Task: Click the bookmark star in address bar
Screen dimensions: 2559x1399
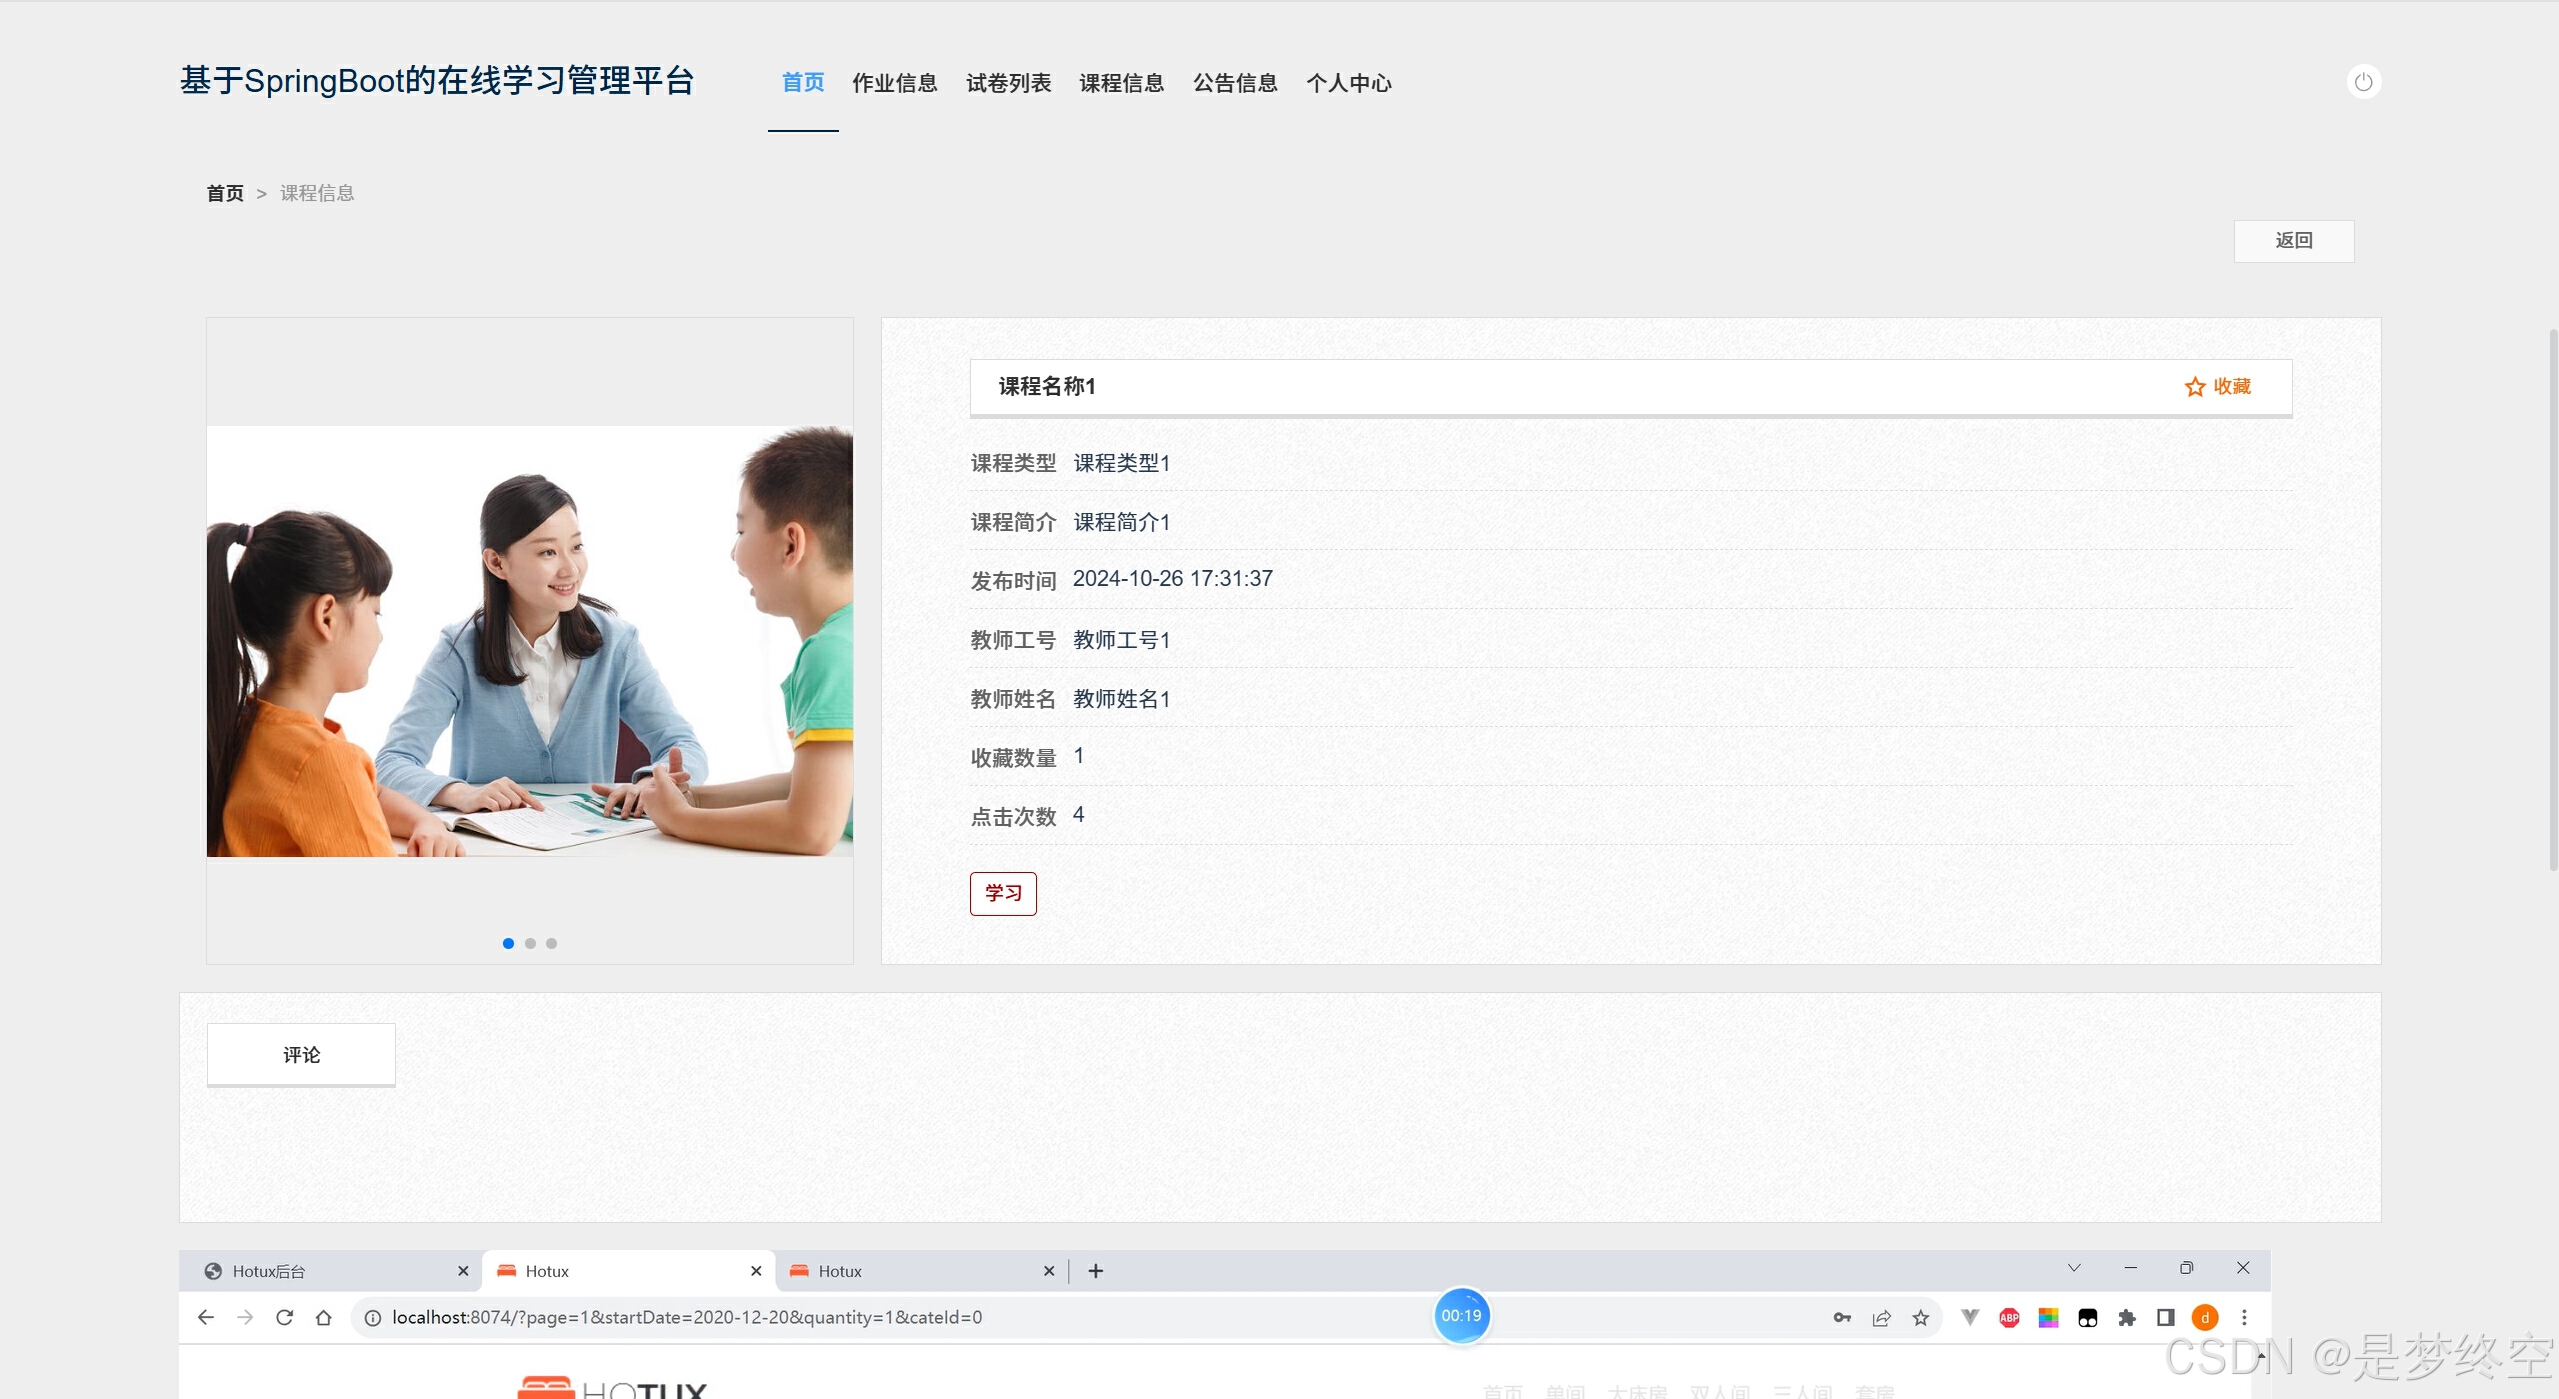Action: click(x=1920, y=1317)
